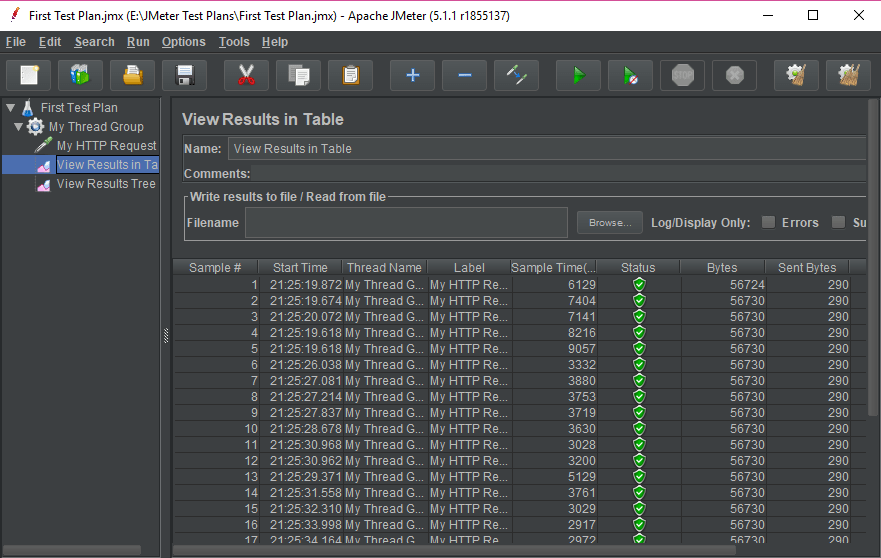Click bytes value 56724
This screenshot has width=881, height=558.
tap(747, 284)
